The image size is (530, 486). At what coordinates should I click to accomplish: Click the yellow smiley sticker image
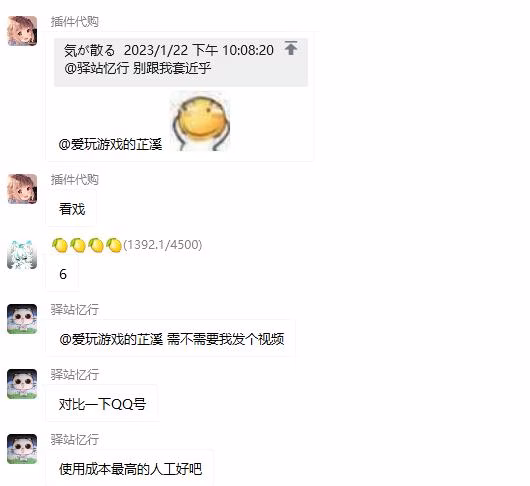[x=201, y=122]
